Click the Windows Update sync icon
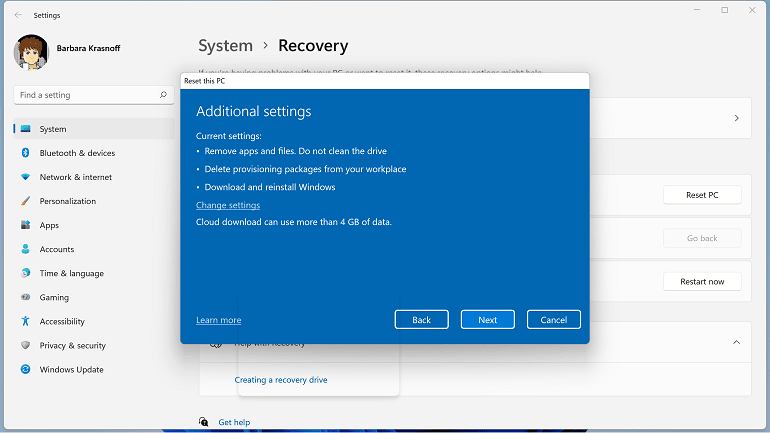This screenshot has height=433, width=770. point(26,369)
